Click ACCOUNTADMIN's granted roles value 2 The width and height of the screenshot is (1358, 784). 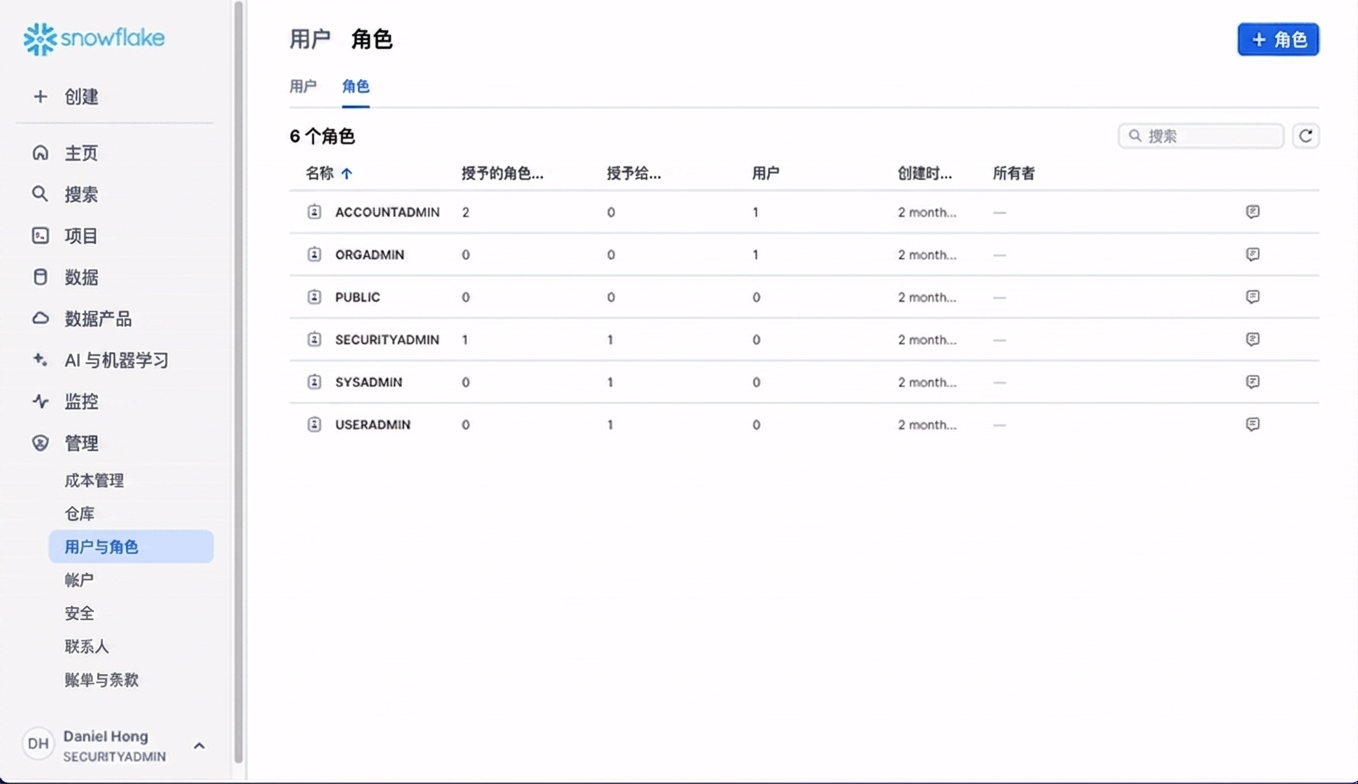click(x=466, y=212)
